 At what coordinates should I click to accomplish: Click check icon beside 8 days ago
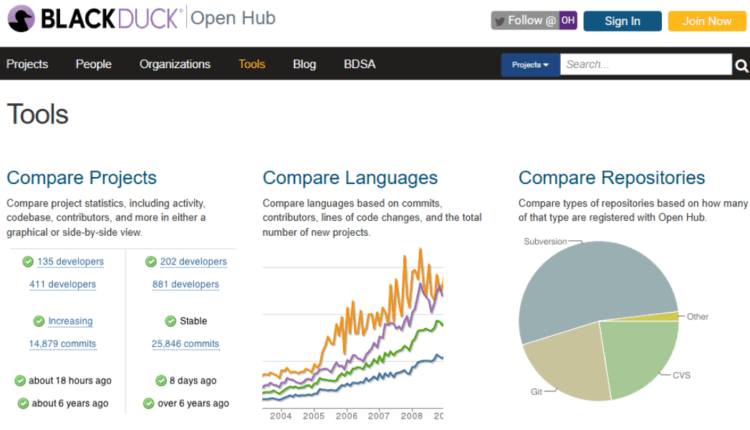161,381
